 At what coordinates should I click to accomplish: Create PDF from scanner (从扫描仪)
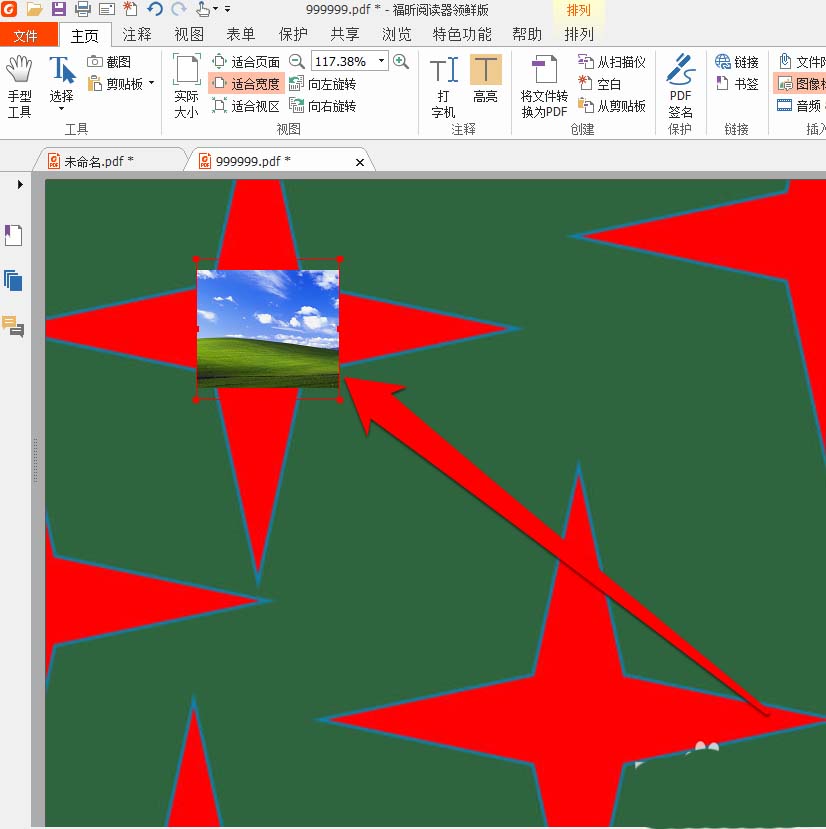pyautogui.click(x=612, y=61)
